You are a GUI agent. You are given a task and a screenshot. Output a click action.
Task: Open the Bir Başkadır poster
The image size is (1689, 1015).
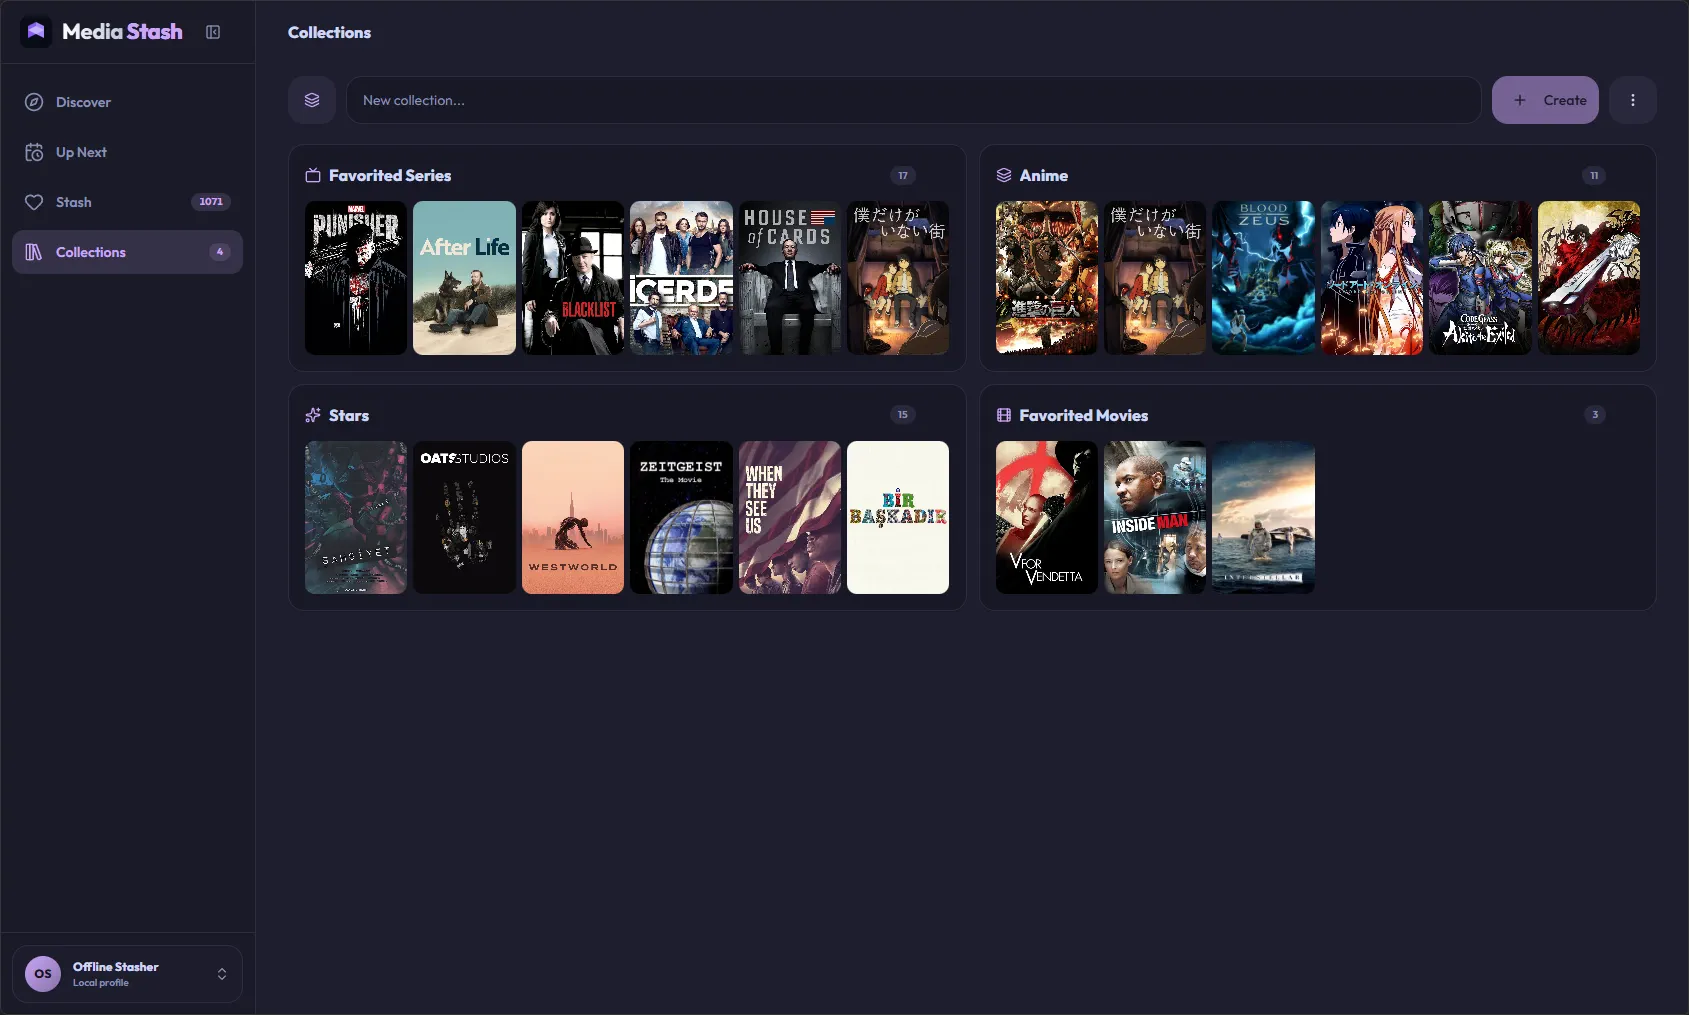tap(898, 518)
